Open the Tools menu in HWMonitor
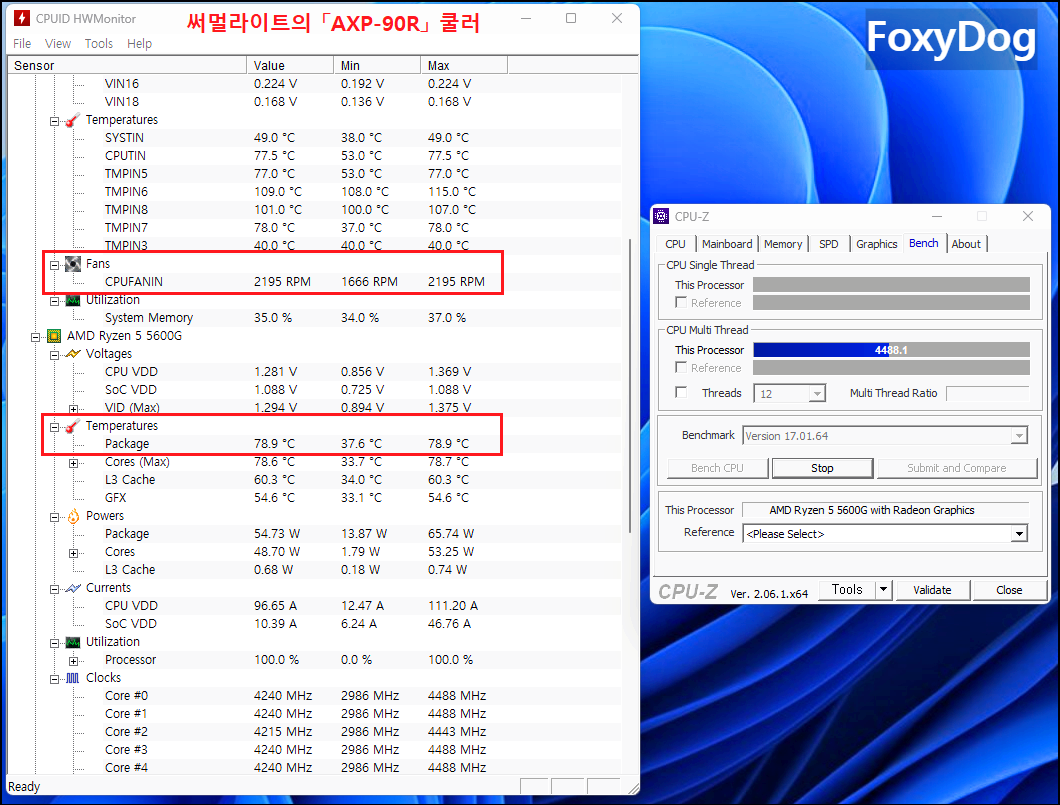The height and width of the screenshot is (805, 1060). 99,43
